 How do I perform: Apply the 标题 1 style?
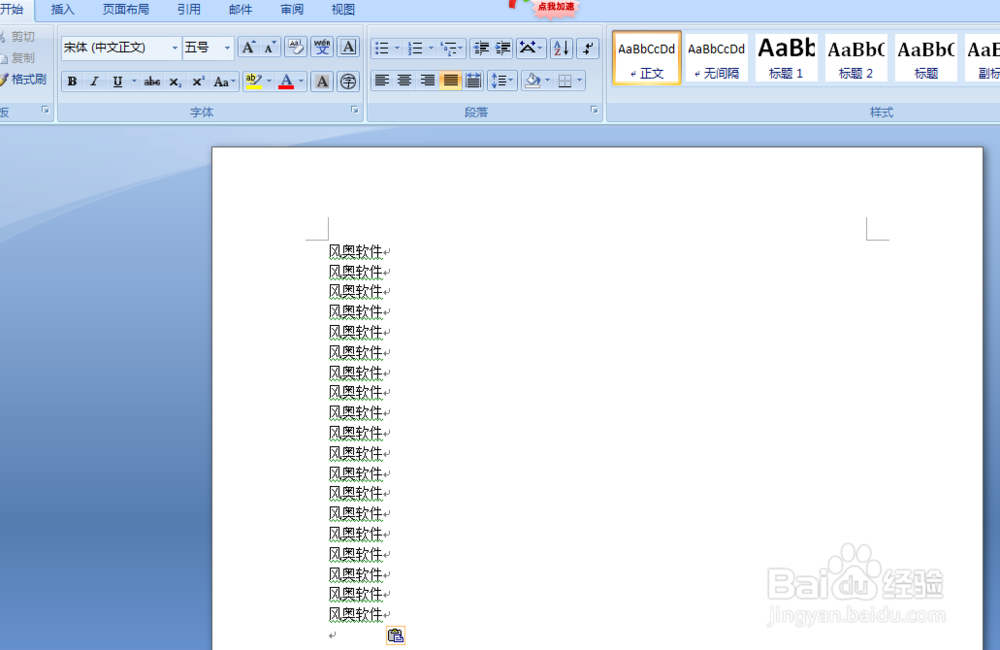786,57
